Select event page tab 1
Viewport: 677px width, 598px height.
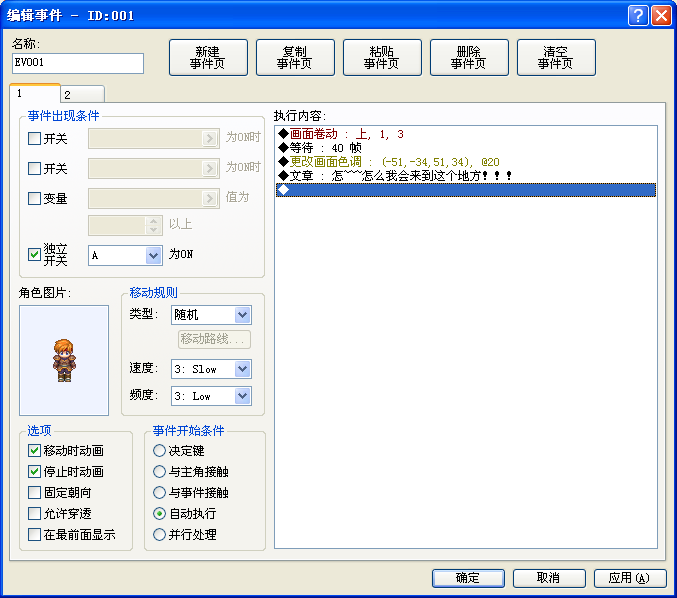coord(35,93)
